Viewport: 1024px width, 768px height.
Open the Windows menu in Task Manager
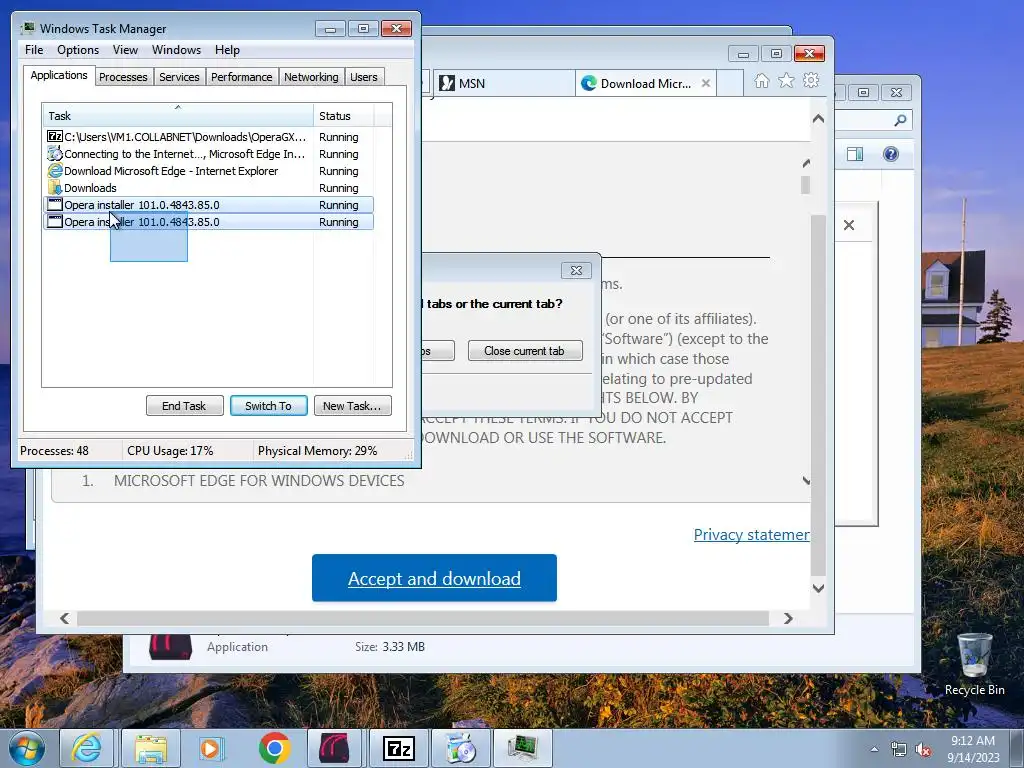point(176,50)
